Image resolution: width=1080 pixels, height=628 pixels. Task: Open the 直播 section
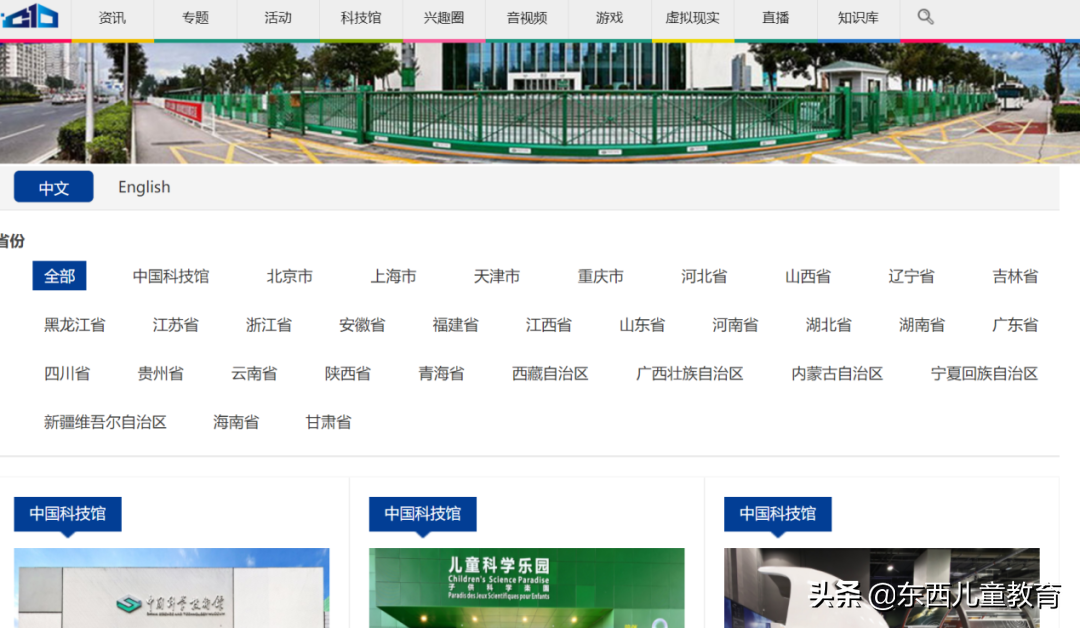point(775,16)
